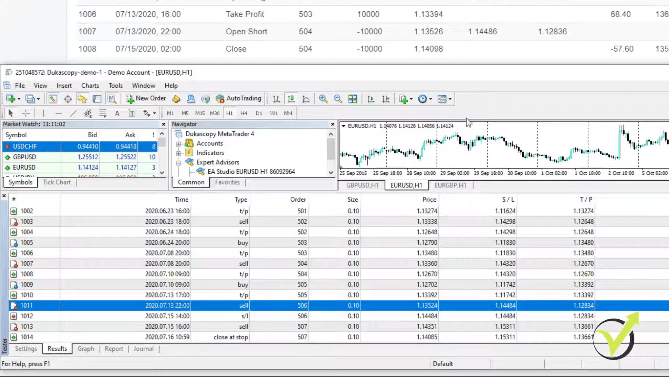This screenshot has height=377, width=669.
Task: Toggle the AutoTrading button
Action: [x=239, y=99]
